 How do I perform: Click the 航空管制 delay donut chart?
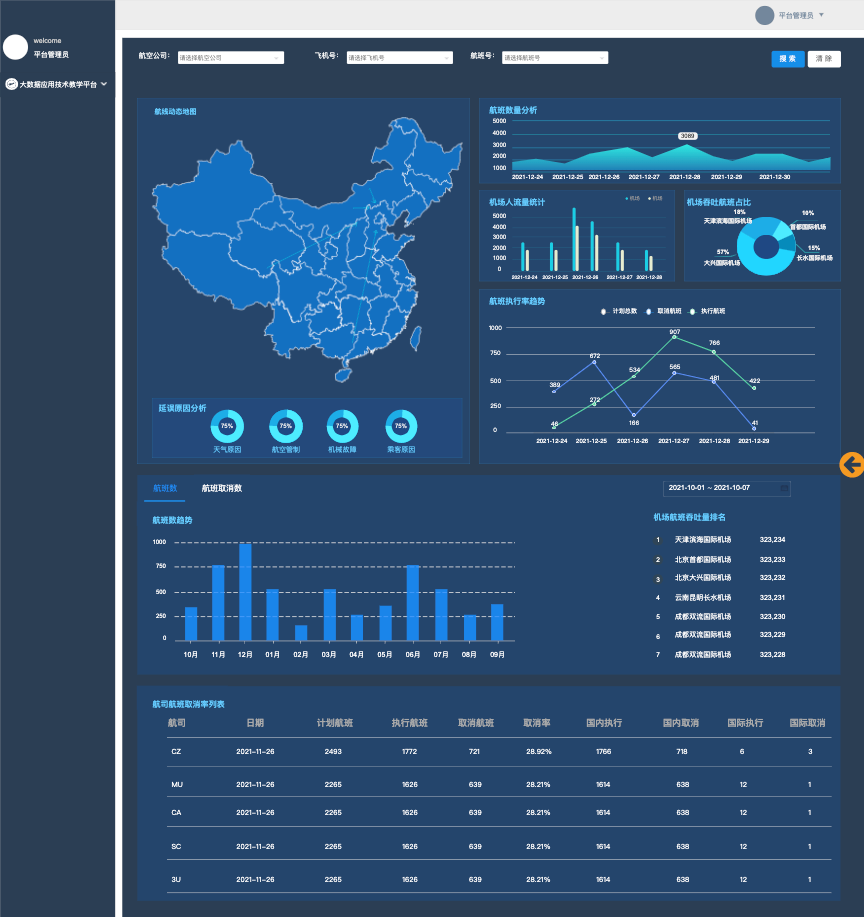click(x=286, y=426)
